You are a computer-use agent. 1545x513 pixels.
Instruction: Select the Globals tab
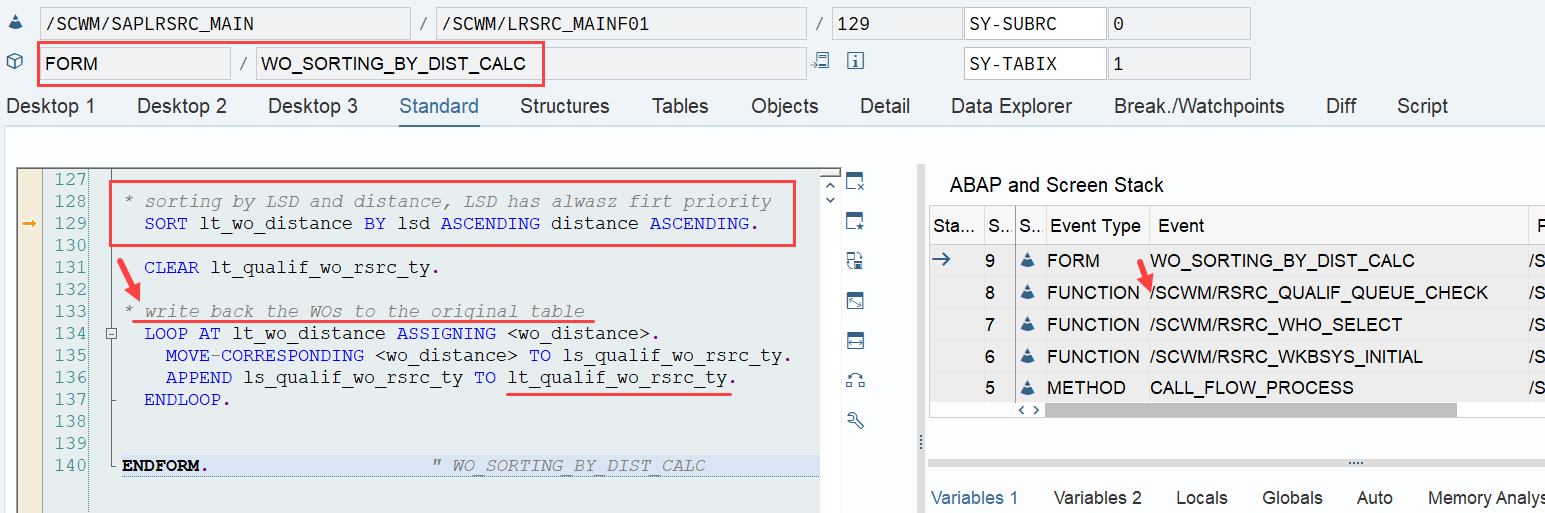pyautogui.click(x=1293, y=498)
